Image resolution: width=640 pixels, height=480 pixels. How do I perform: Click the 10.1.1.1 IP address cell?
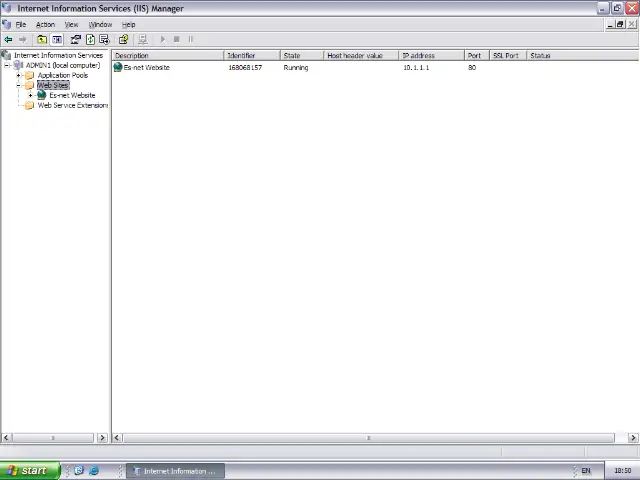point(416,67)
